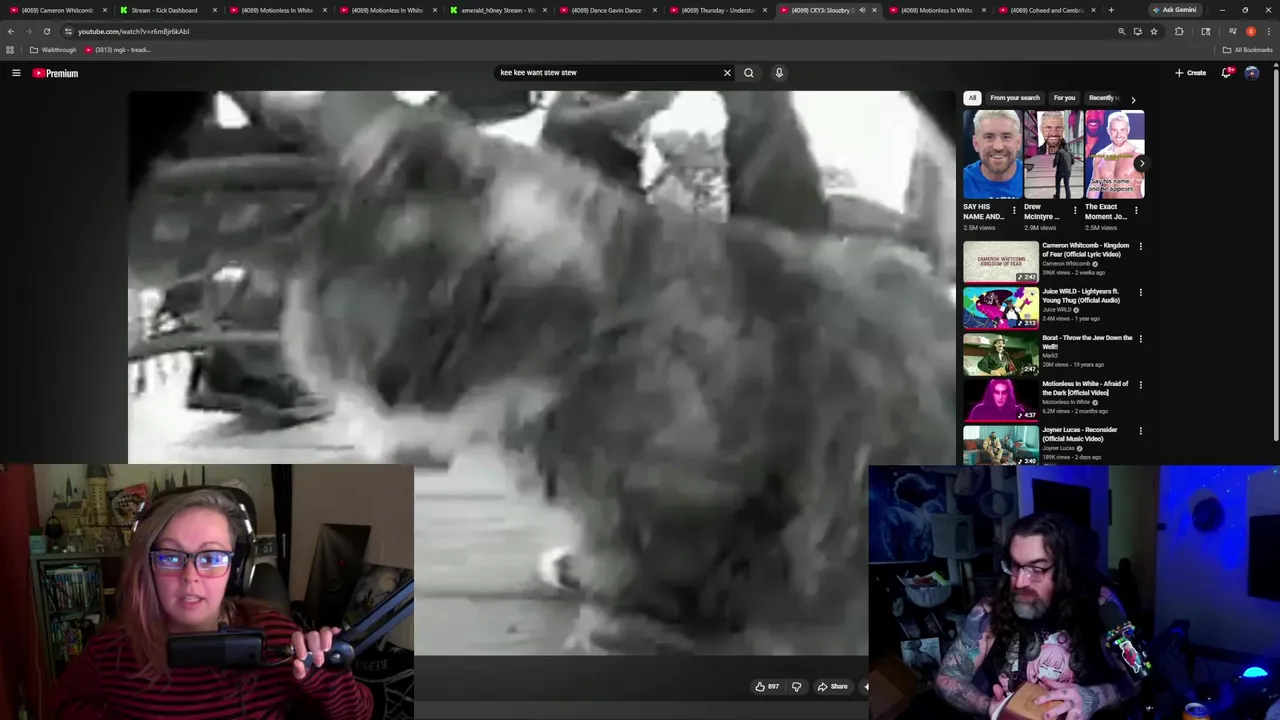
Task: Open the zoom magnifier icon in address bar
Action: click(1121, 31)
